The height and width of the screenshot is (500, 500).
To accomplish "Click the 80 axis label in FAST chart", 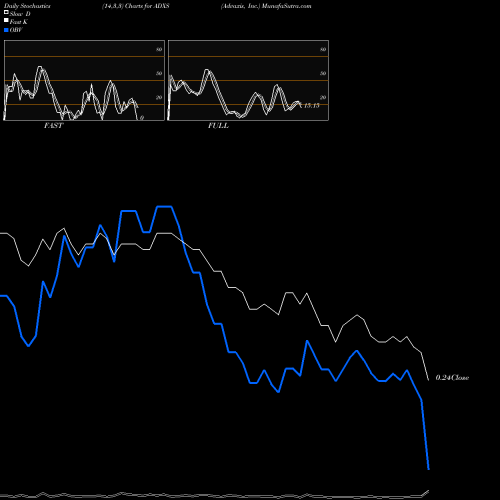I will point(159,49).
